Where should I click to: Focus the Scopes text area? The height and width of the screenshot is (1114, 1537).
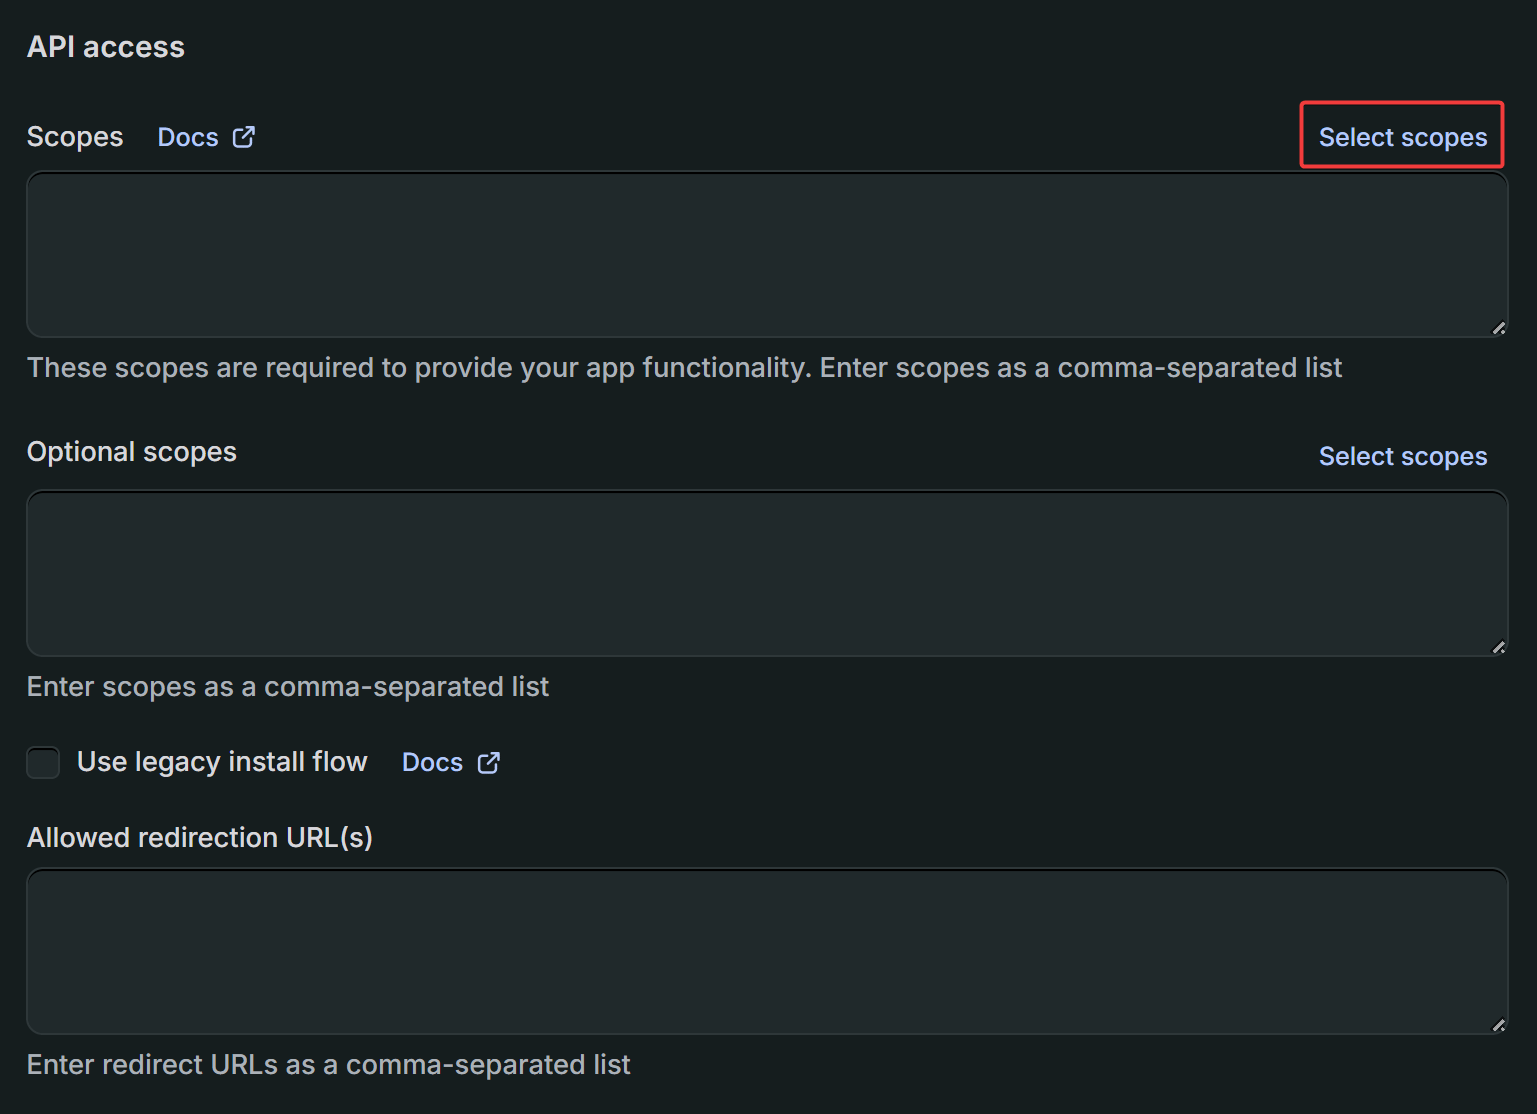767,255
